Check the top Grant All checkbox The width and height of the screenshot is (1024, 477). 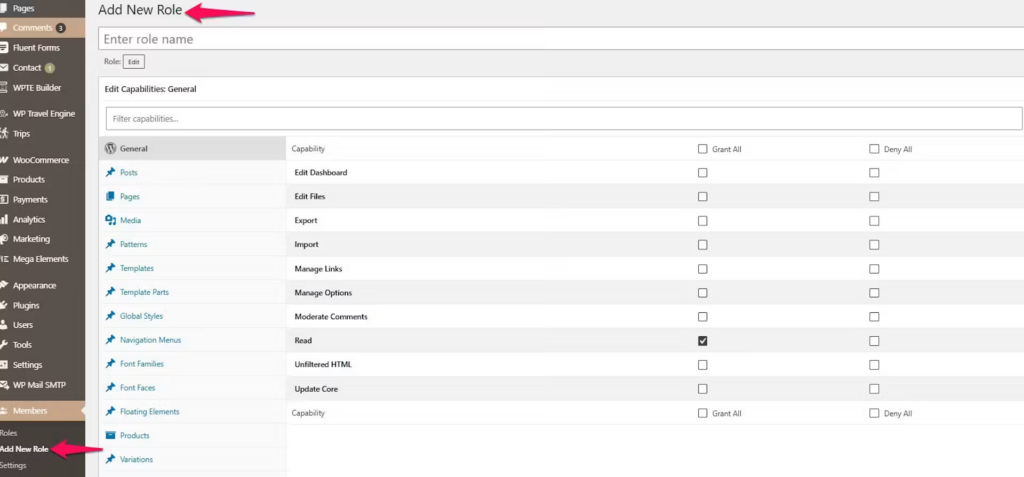703,149
